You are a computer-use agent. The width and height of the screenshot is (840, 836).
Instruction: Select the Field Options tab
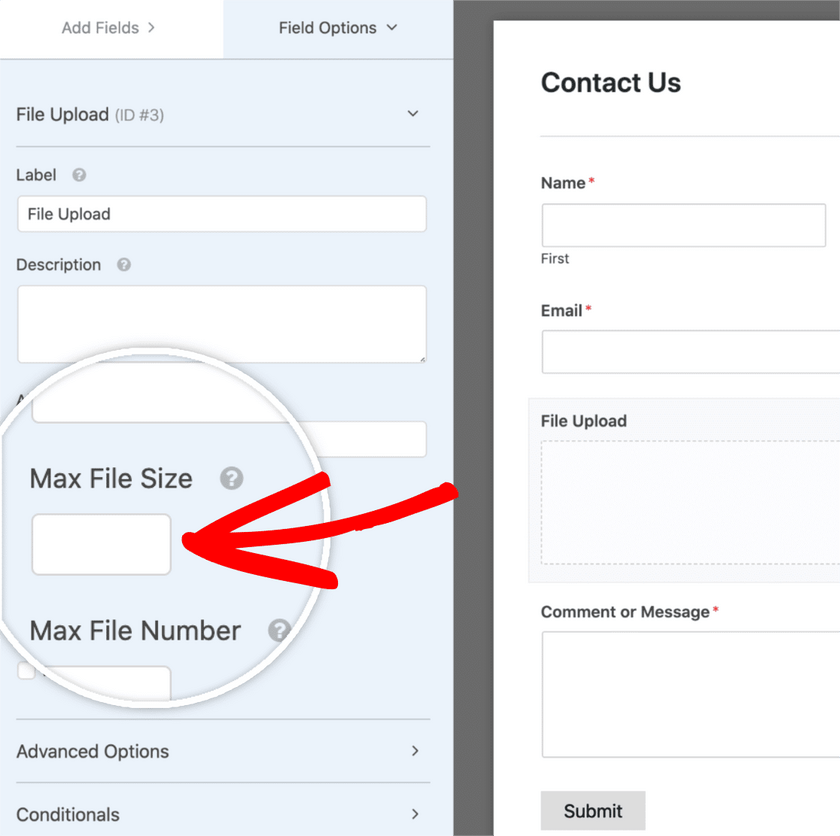pyautogui.click(x=338, y=28)
